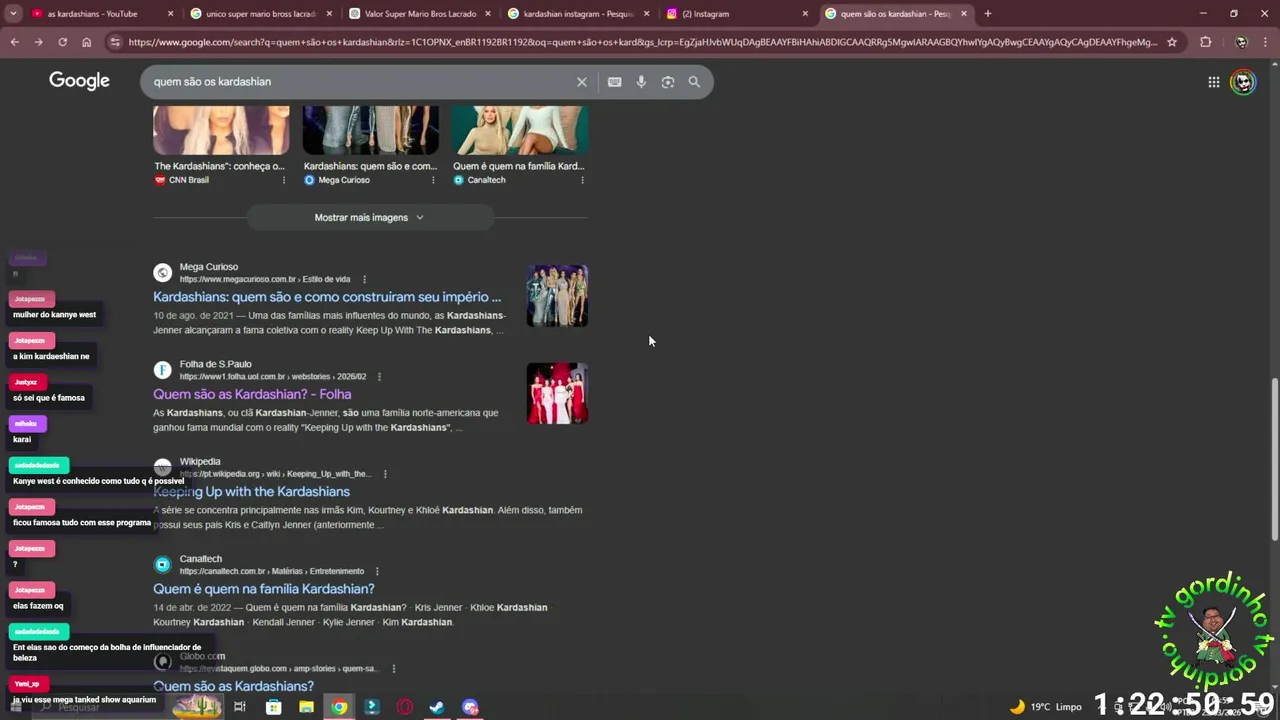Screen dimensions: 1280x720
Task: Reload the current page
Action: coord(62,42)
